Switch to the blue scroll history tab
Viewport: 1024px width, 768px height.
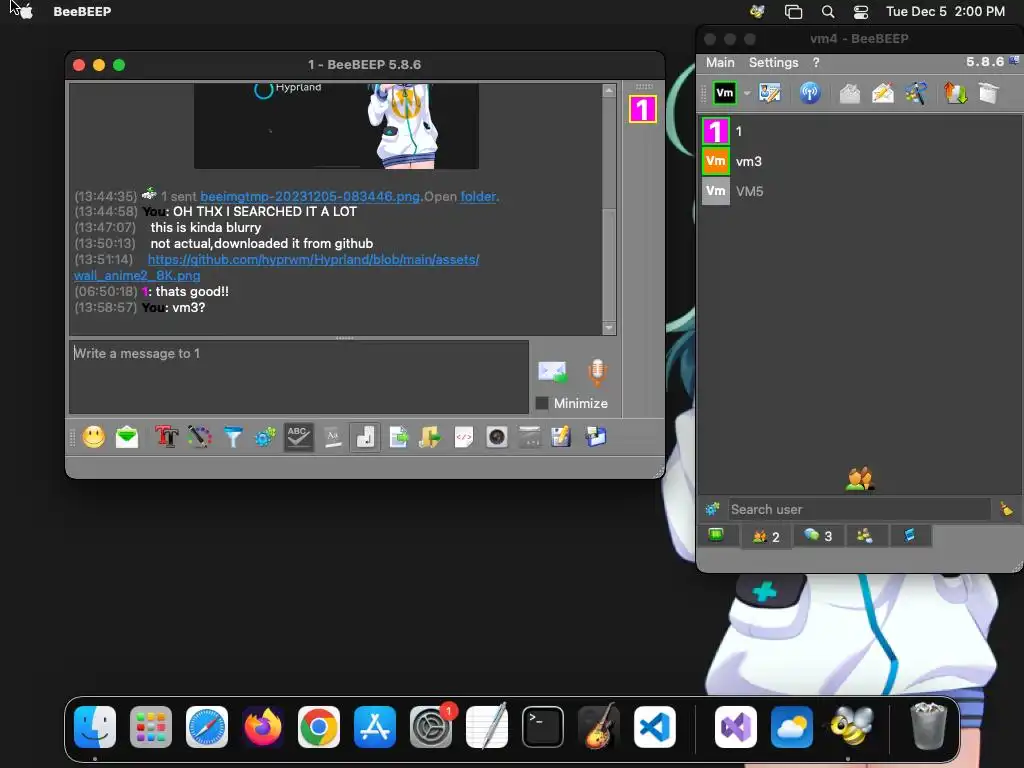(x=909, y=536)
